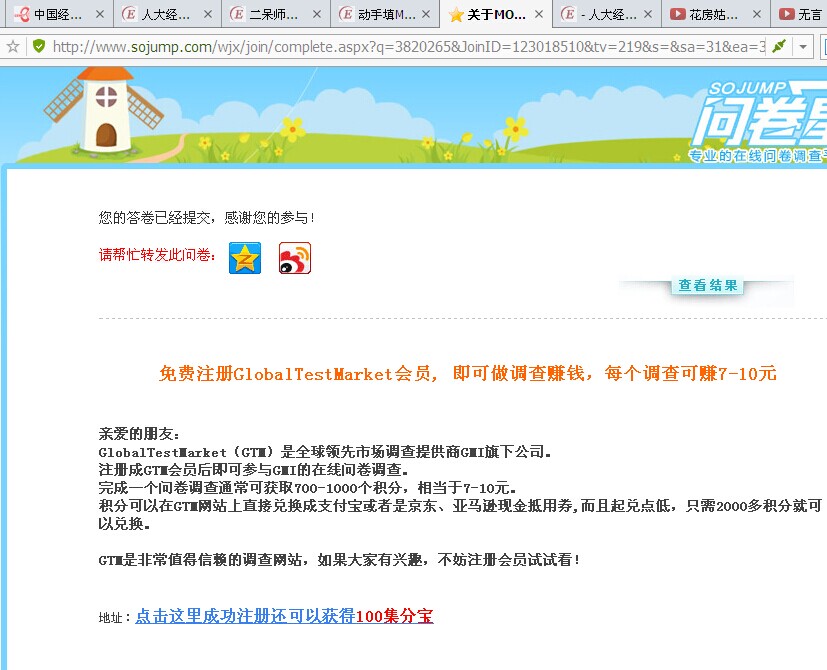
Task: Close the active 关于MO... tab
Action: pos(538,14)
